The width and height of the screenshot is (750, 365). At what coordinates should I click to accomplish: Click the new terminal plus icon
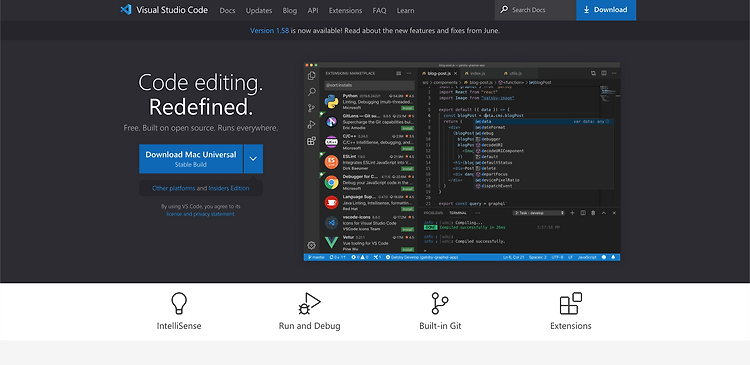coord(573,213)
